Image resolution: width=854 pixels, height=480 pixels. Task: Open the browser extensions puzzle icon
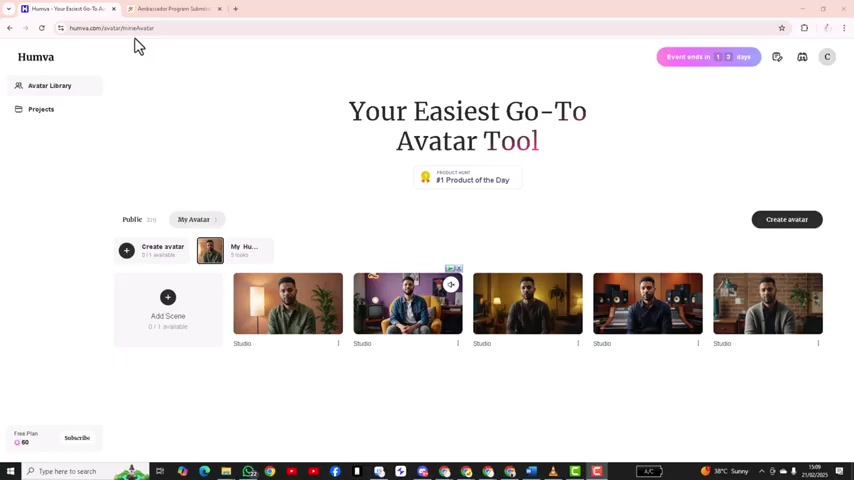click(804, 28)
